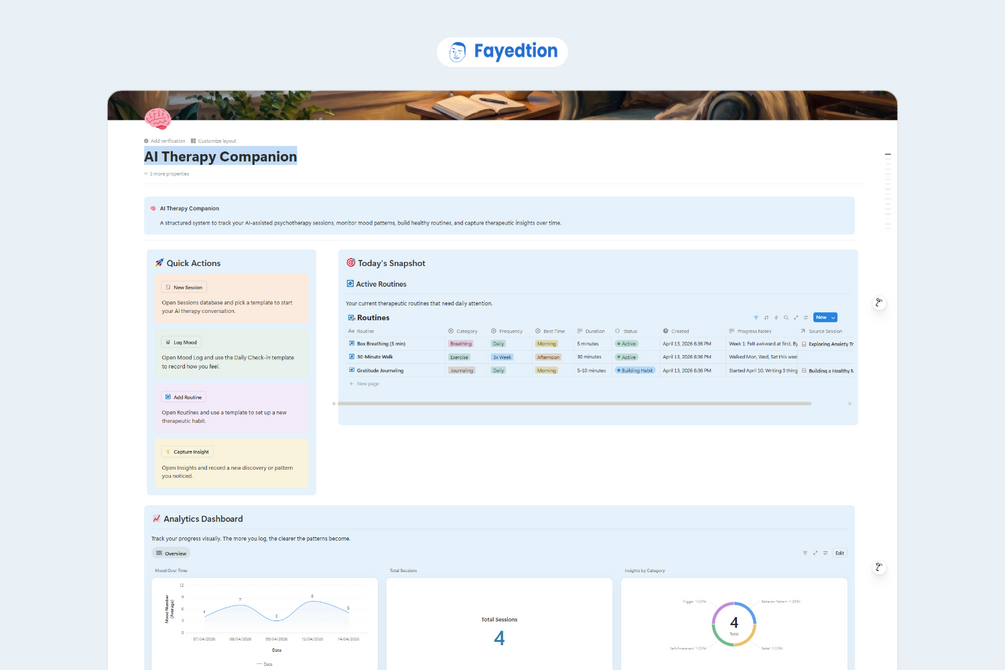The height and width of the screenshot is (670, 1005).
Task: Select the Overview view tab
Action: [171, 553]
